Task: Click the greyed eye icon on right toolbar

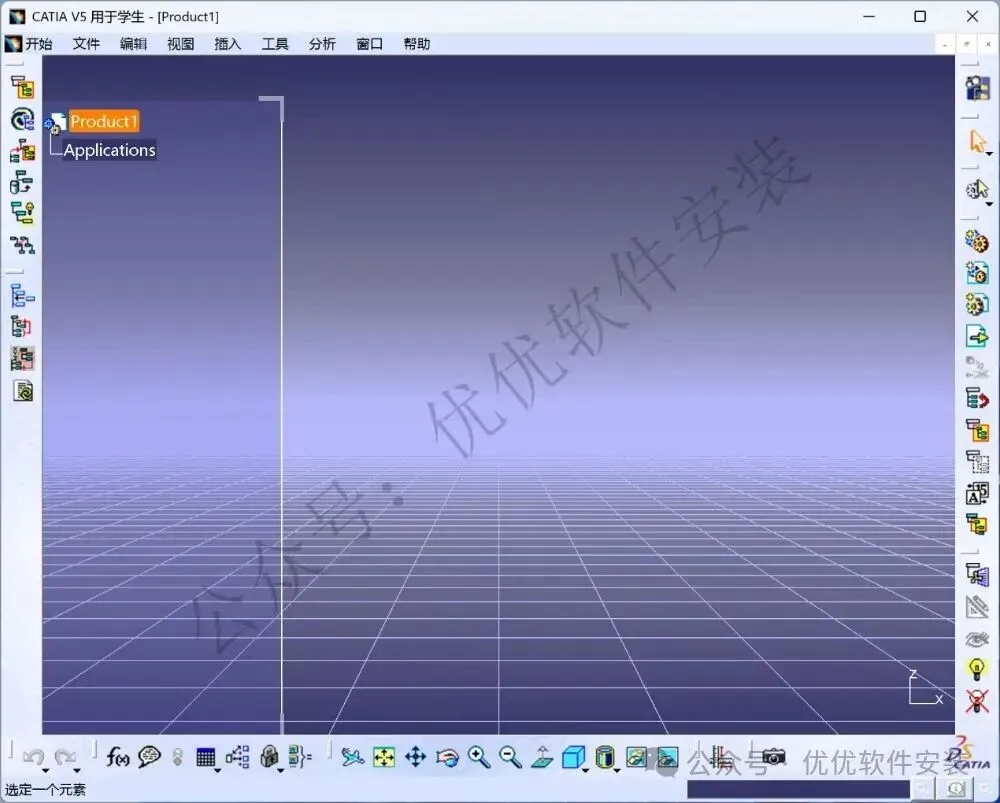Action: click(976, 638)
